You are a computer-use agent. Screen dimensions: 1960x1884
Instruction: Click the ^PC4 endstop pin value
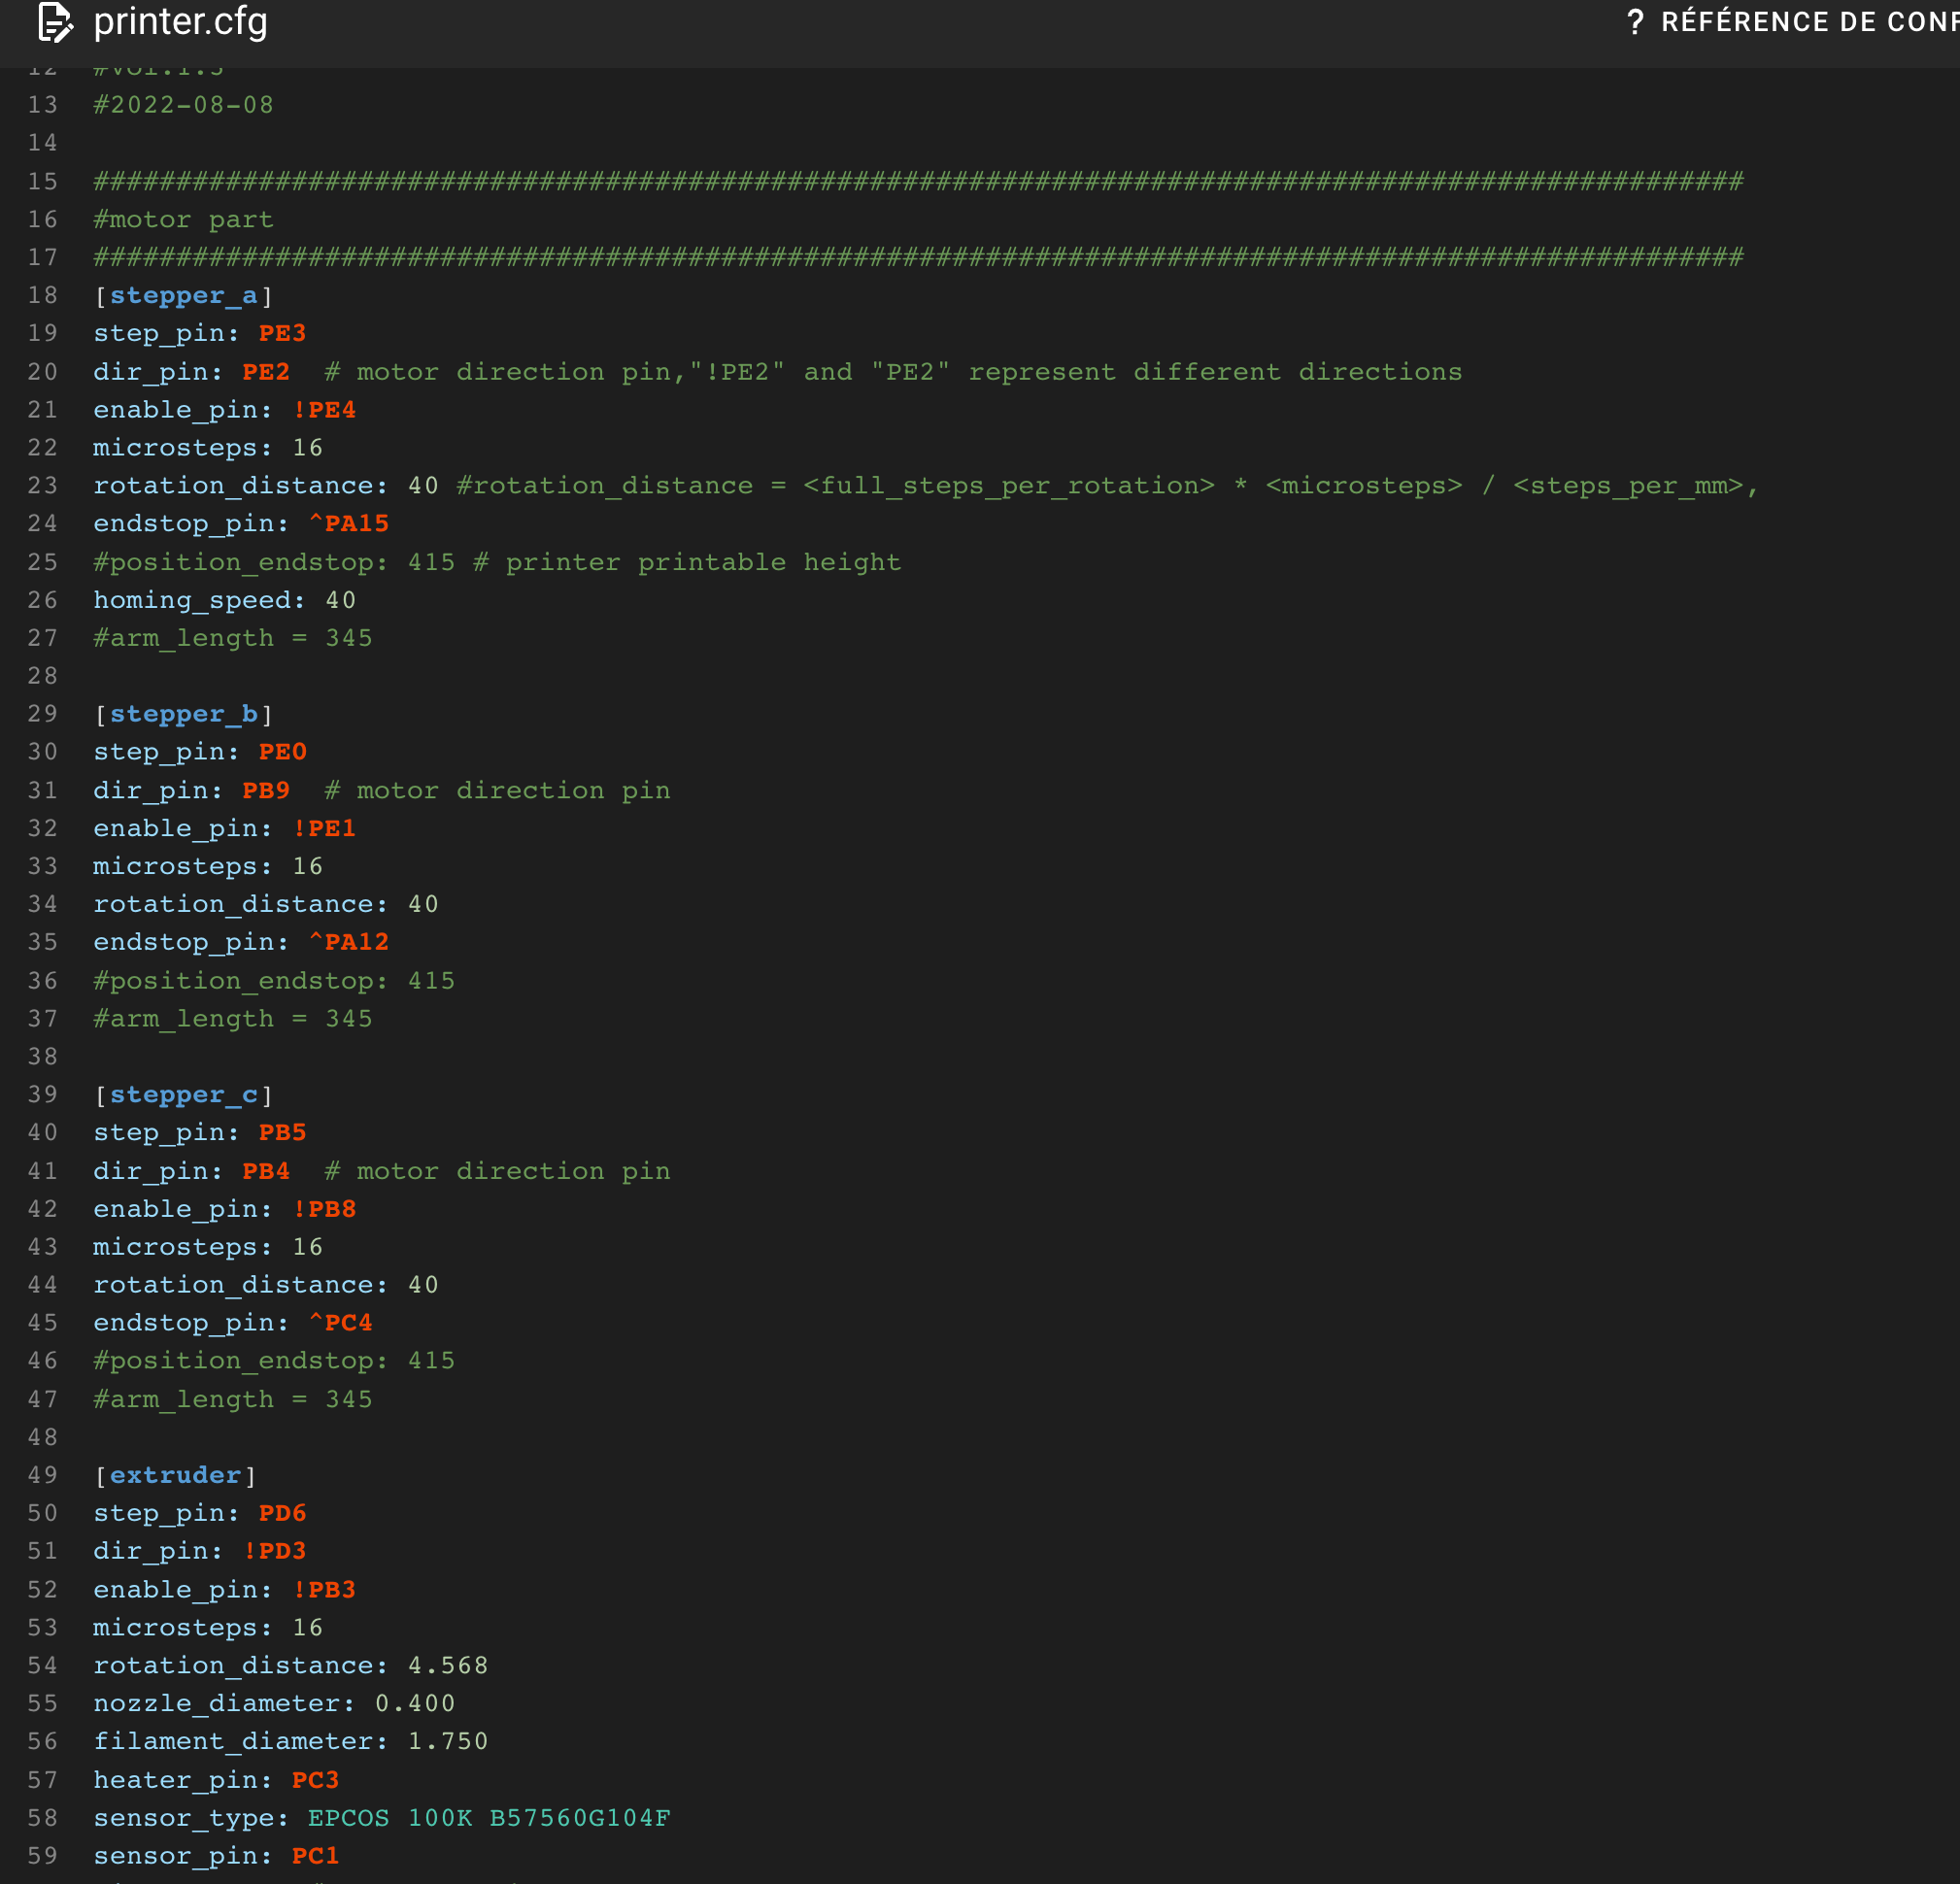[341, 1323]
